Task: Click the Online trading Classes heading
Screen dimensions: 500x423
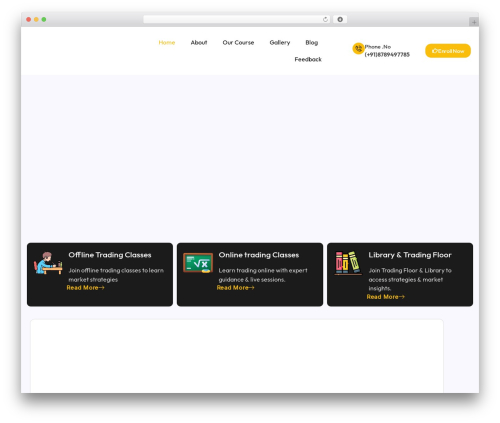Action: coord(259,255)
